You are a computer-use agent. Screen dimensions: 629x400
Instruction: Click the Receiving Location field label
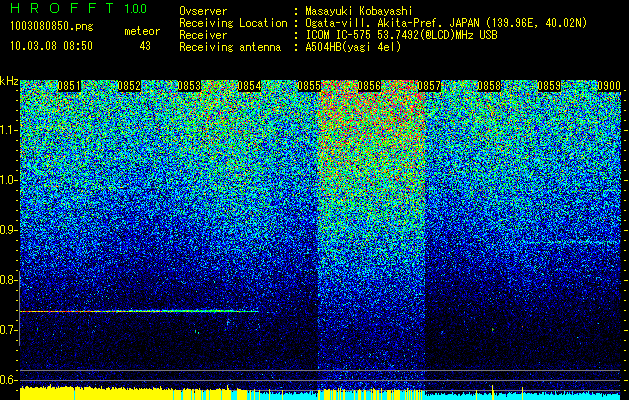click(x=233, y=23)
